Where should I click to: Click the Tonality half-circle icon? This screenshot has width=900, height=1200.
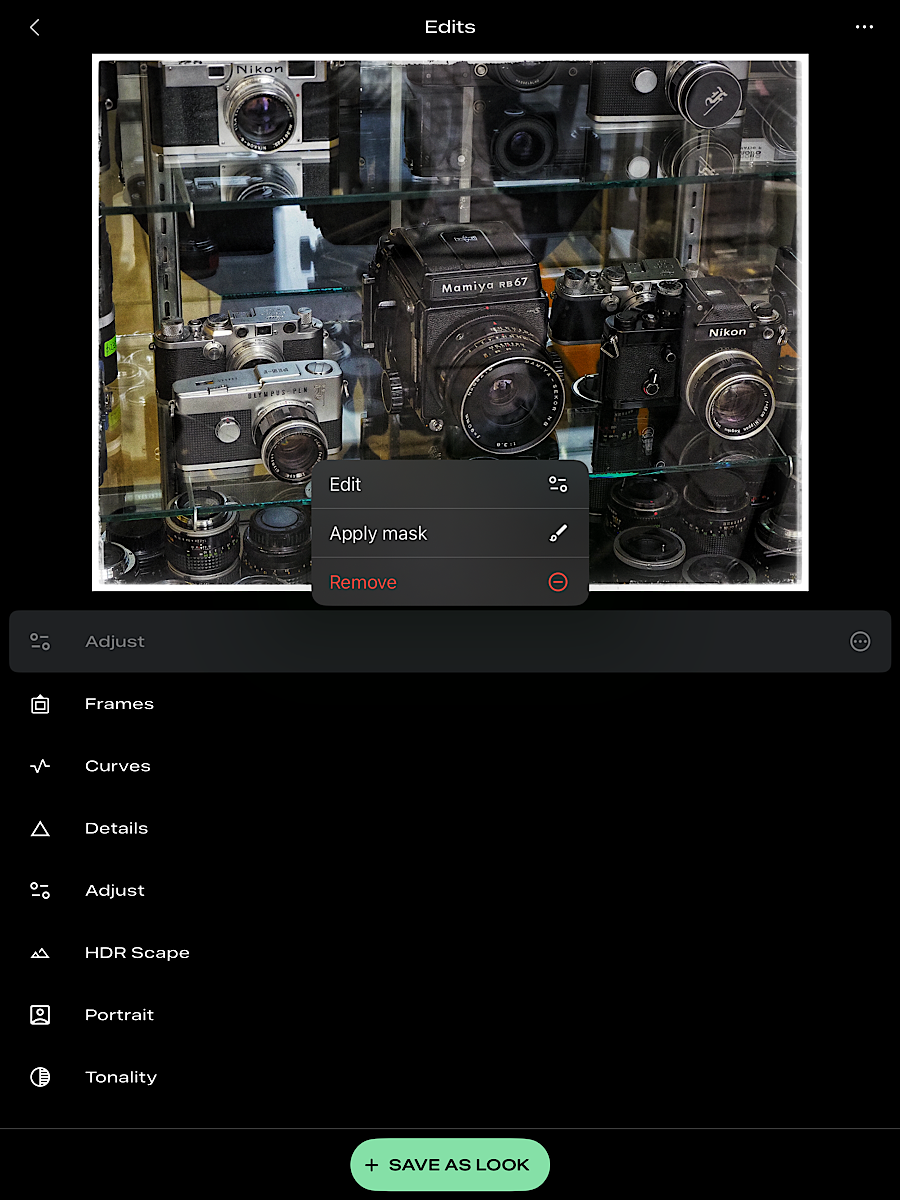pyautogui.click(x=40, y=1077)
